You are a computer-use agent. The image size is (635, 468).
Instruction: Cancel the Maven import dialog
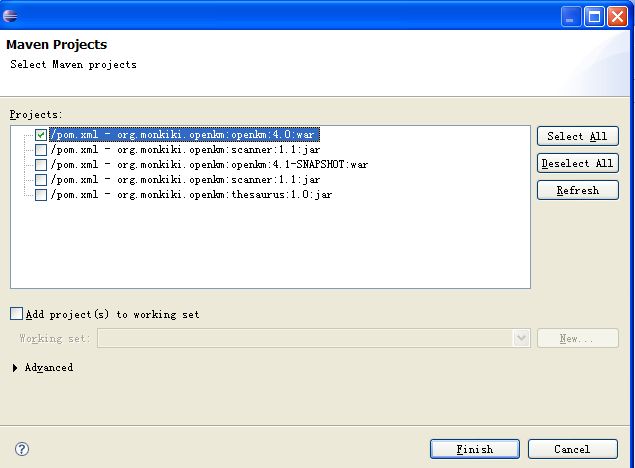(573, 449)
